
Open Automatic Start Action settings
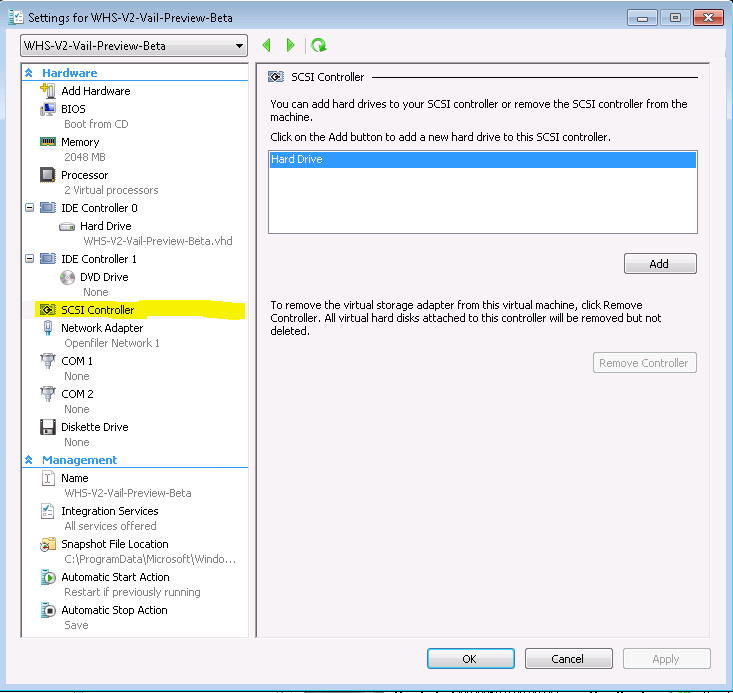pos(114,577)
